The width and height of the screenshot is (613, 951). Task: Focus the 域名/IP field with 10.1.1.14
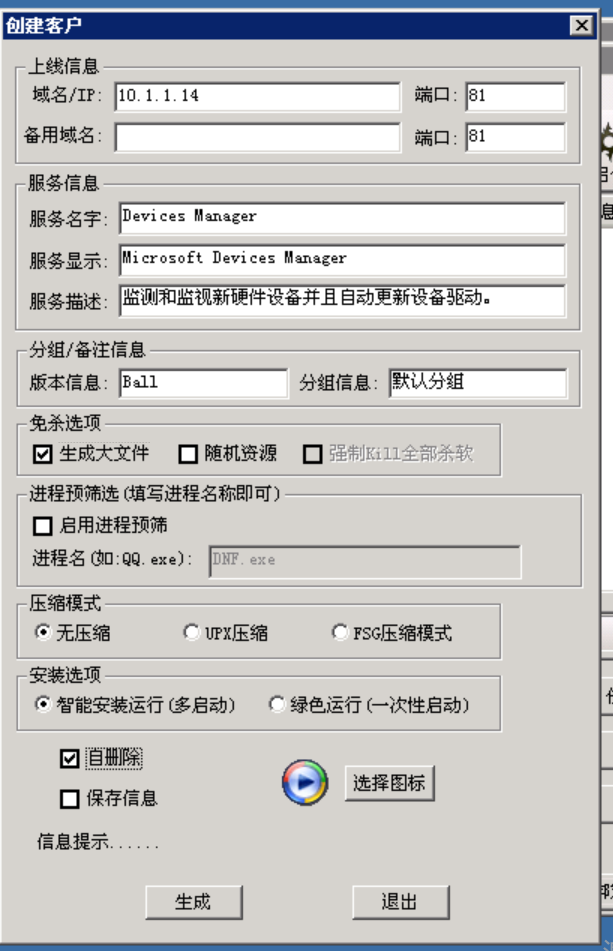coord(258,96)
